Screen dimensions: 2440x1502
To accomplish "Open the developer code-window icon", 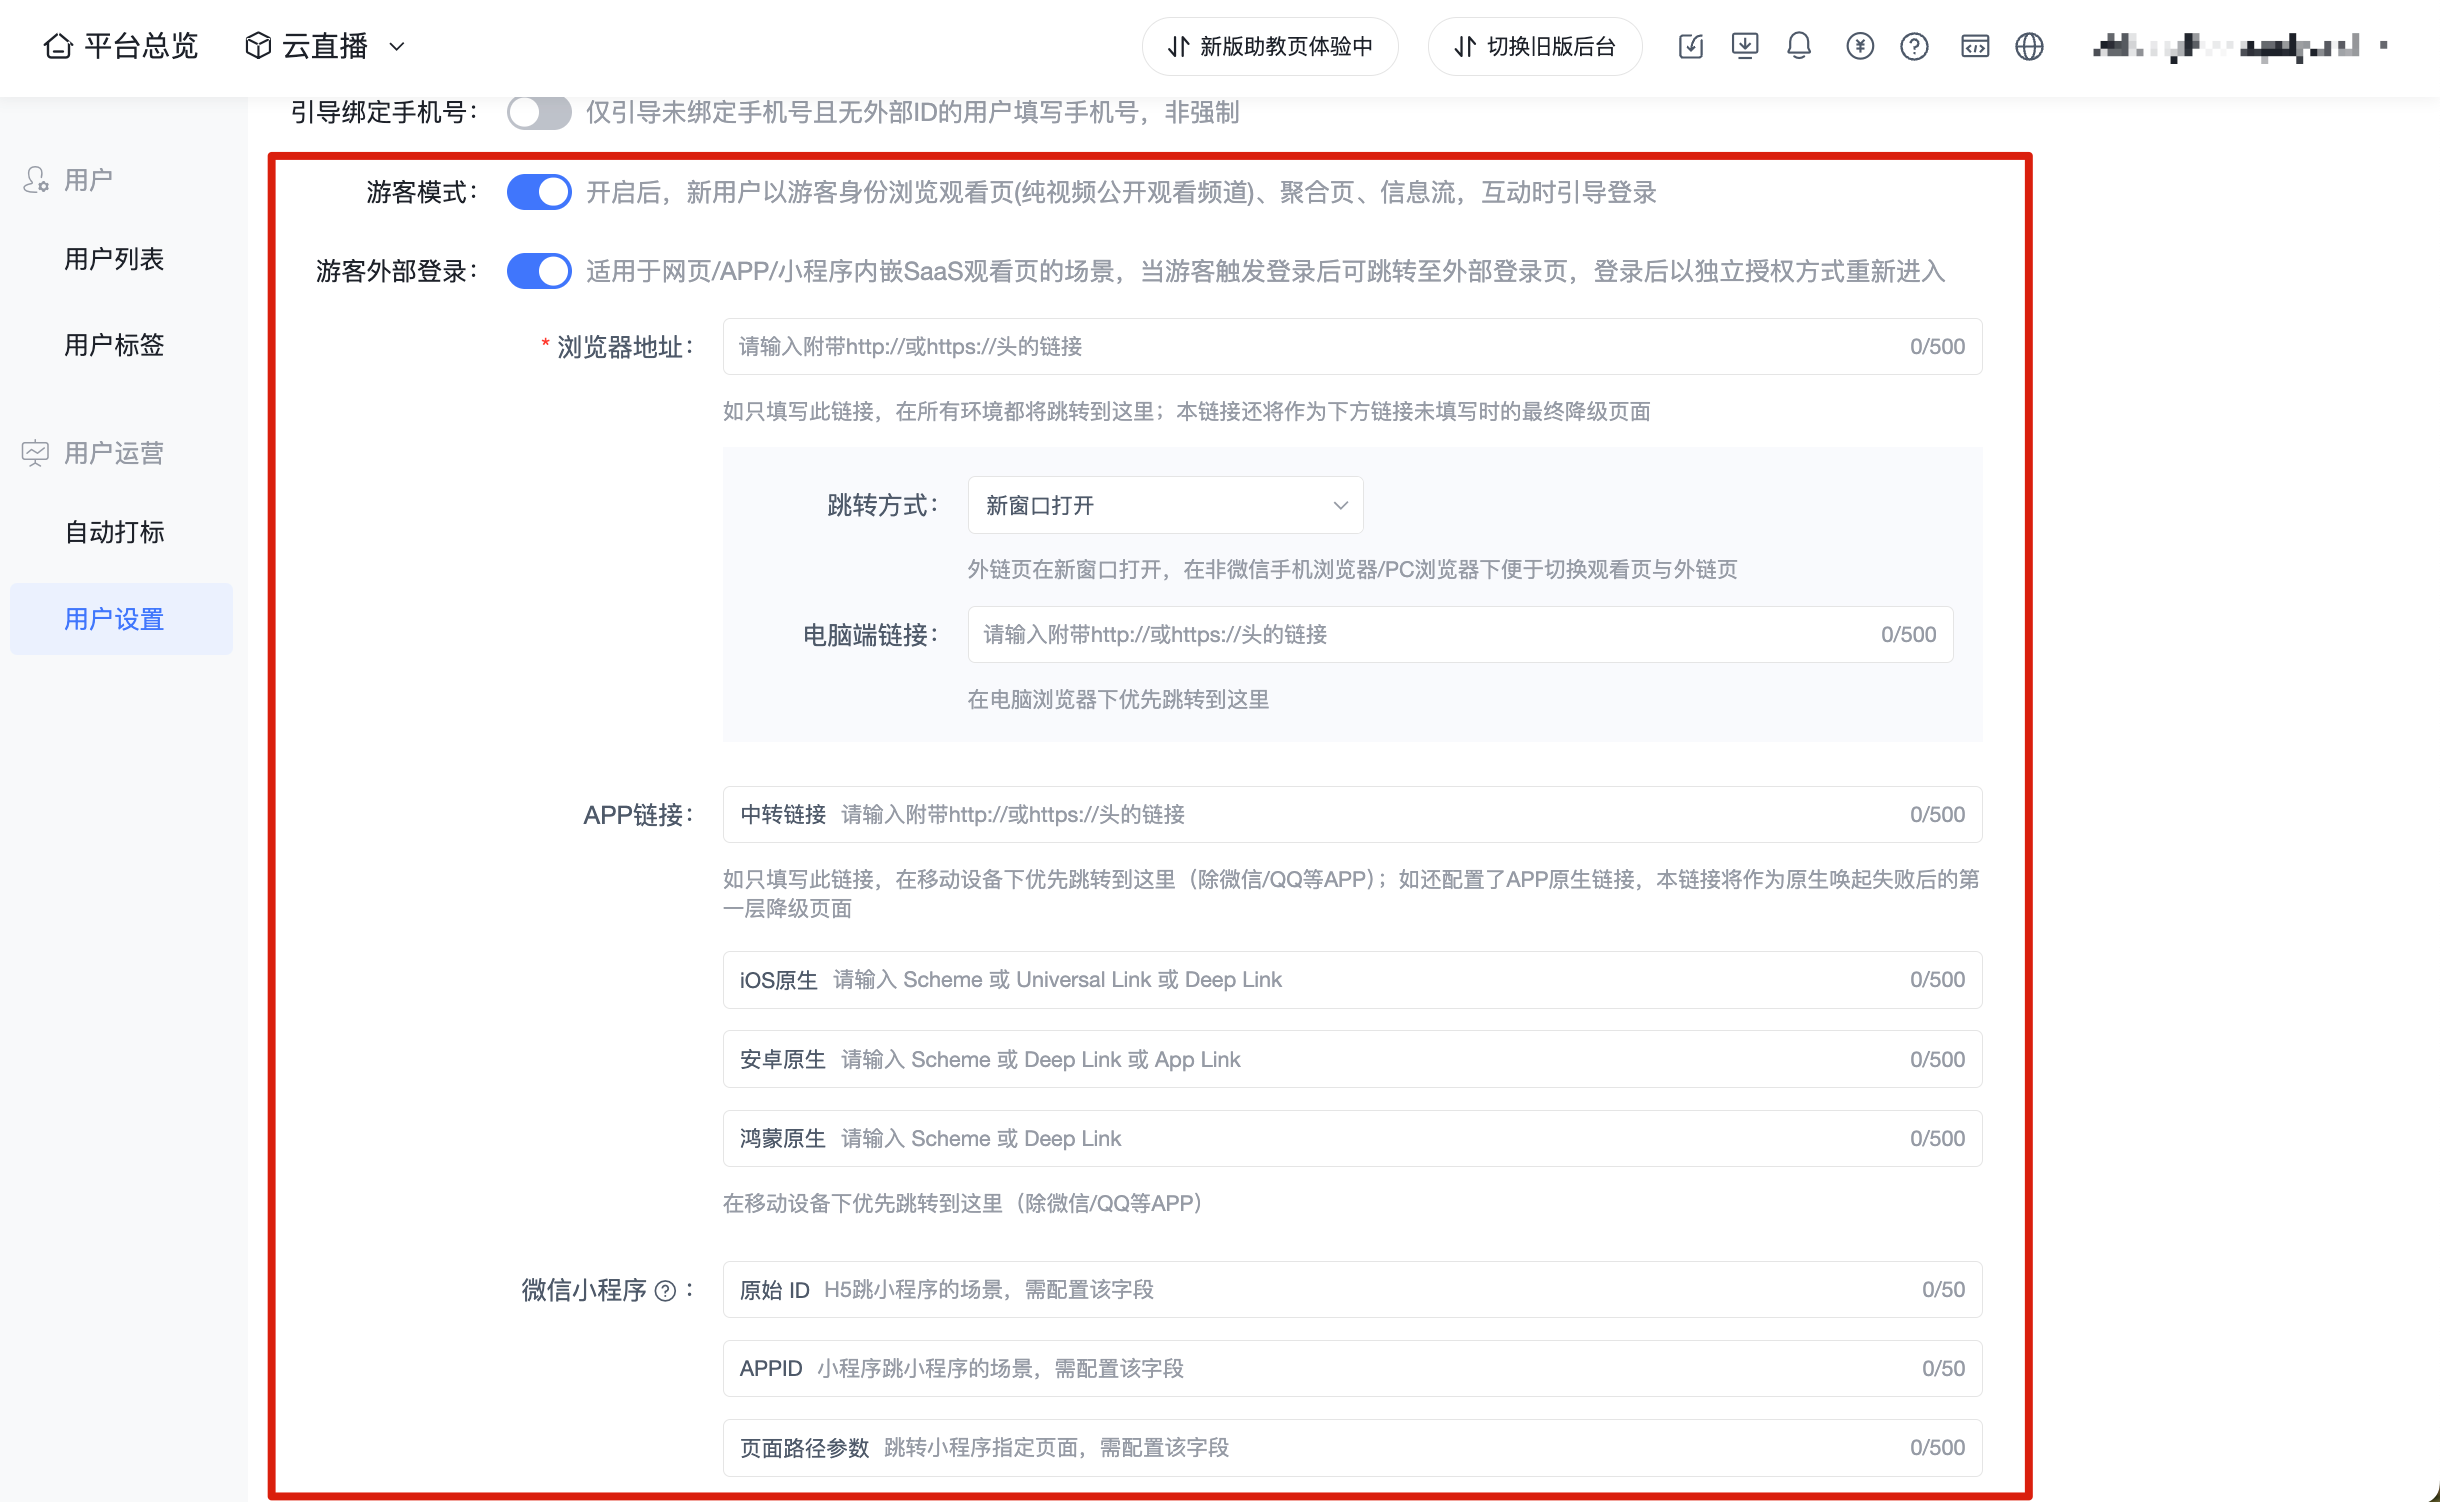I will click(1975, 46).
